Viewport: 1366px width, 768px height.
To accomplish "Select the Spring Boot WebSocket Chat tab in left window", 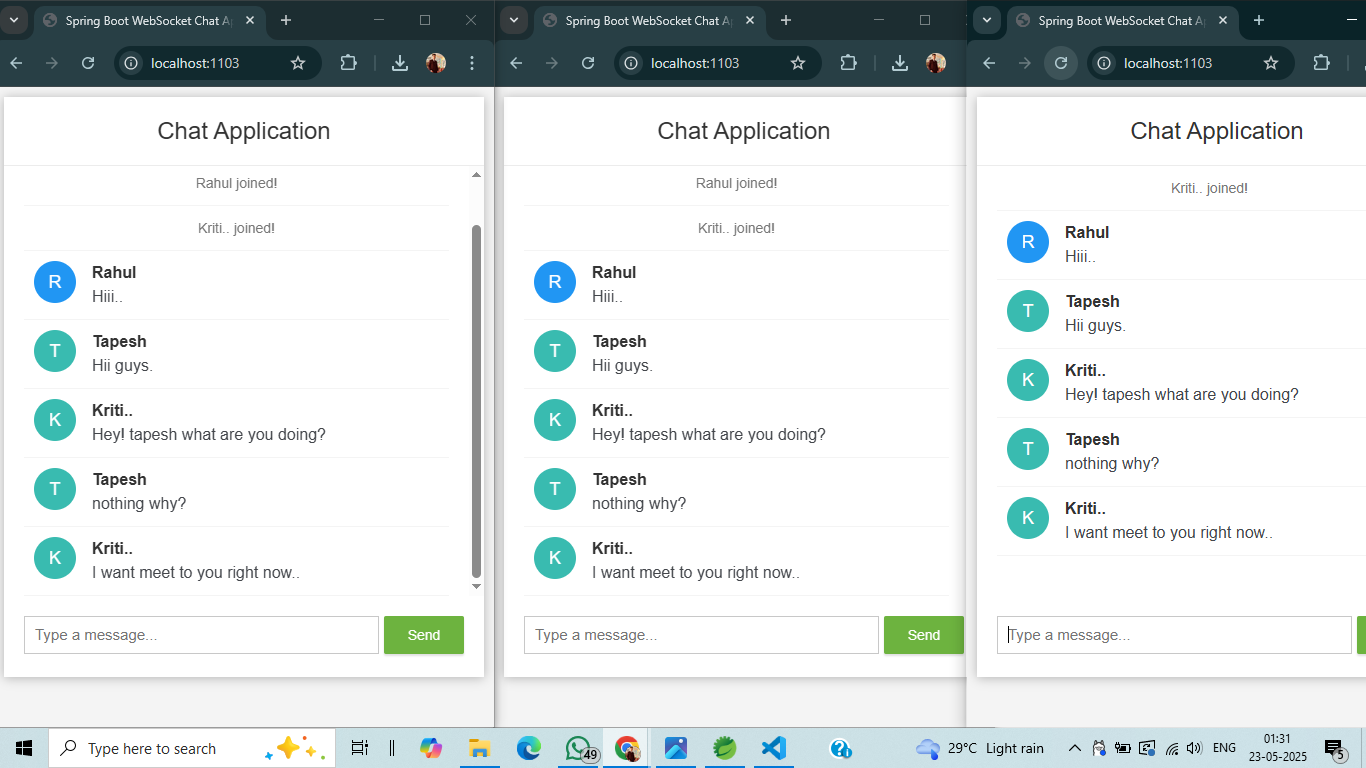I will tap(140, 20).
